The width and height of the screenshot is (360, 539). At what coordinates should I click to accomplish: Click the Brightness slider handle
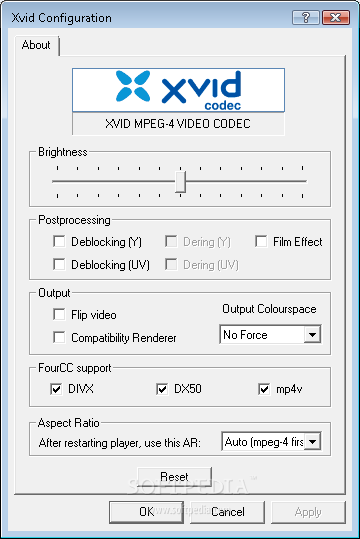pos(181,182)
